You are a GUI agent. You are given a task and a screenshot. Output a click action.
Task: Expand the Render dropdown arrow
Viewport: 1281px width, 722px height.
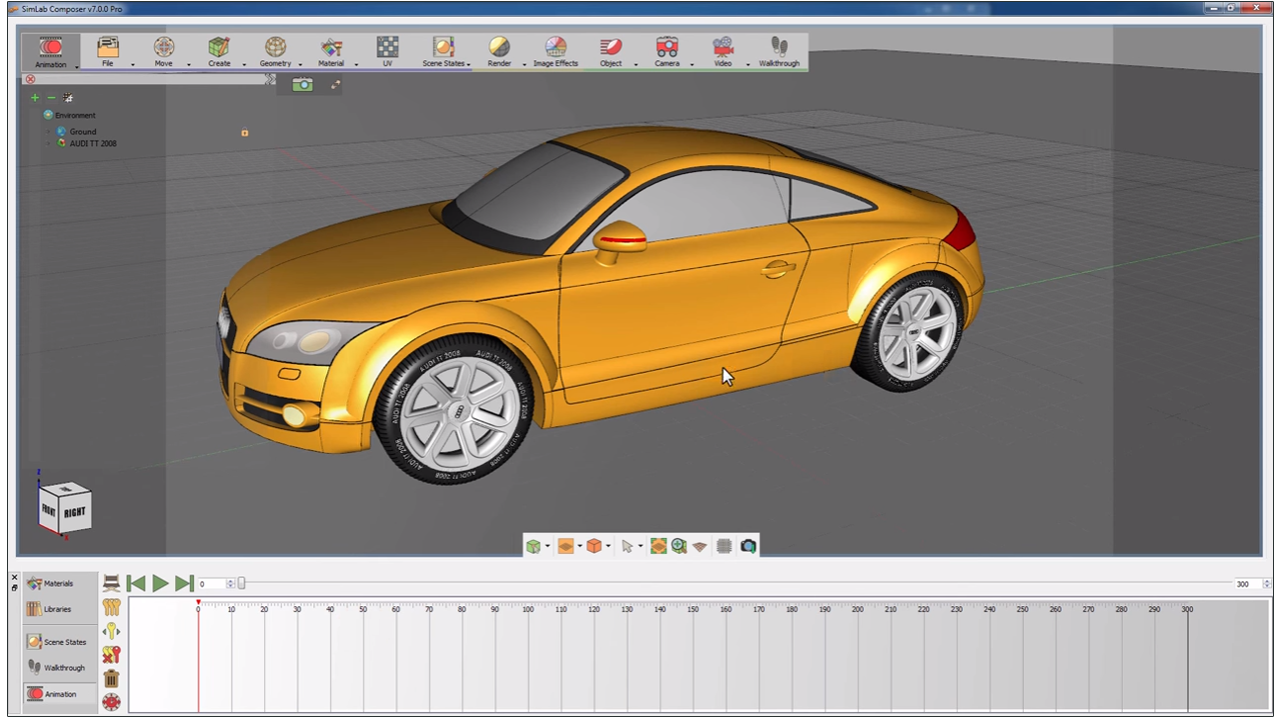tap(524, 65)
